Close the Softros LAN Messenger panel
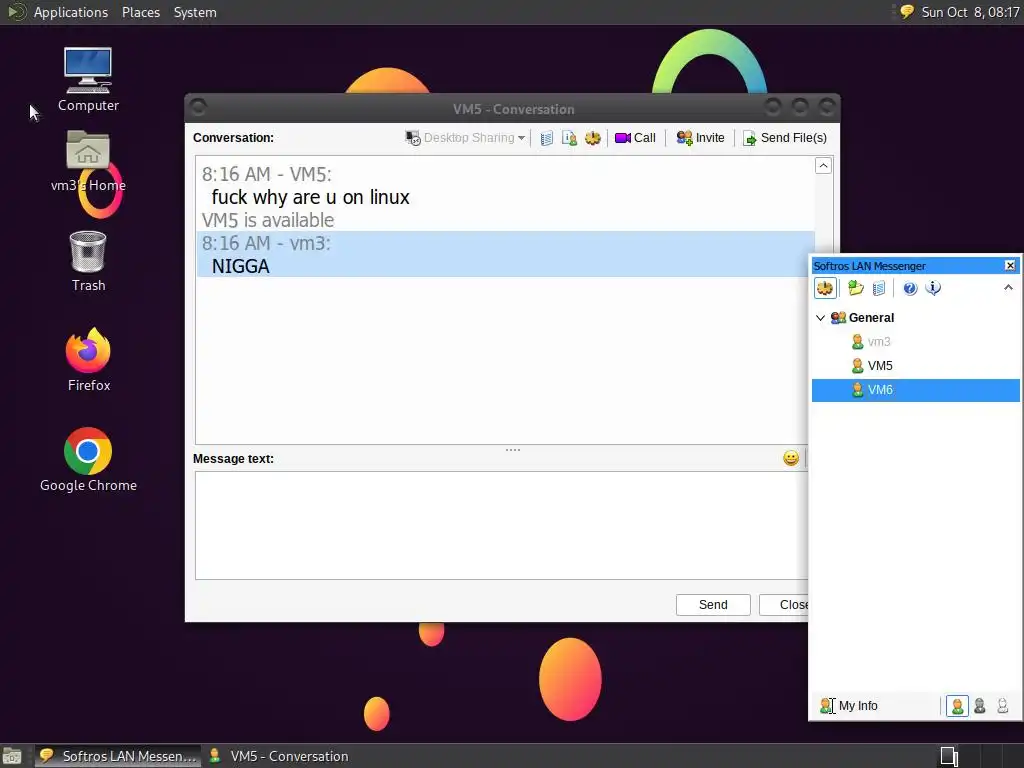This screenshot has width=1024, height=768. 1010,265
